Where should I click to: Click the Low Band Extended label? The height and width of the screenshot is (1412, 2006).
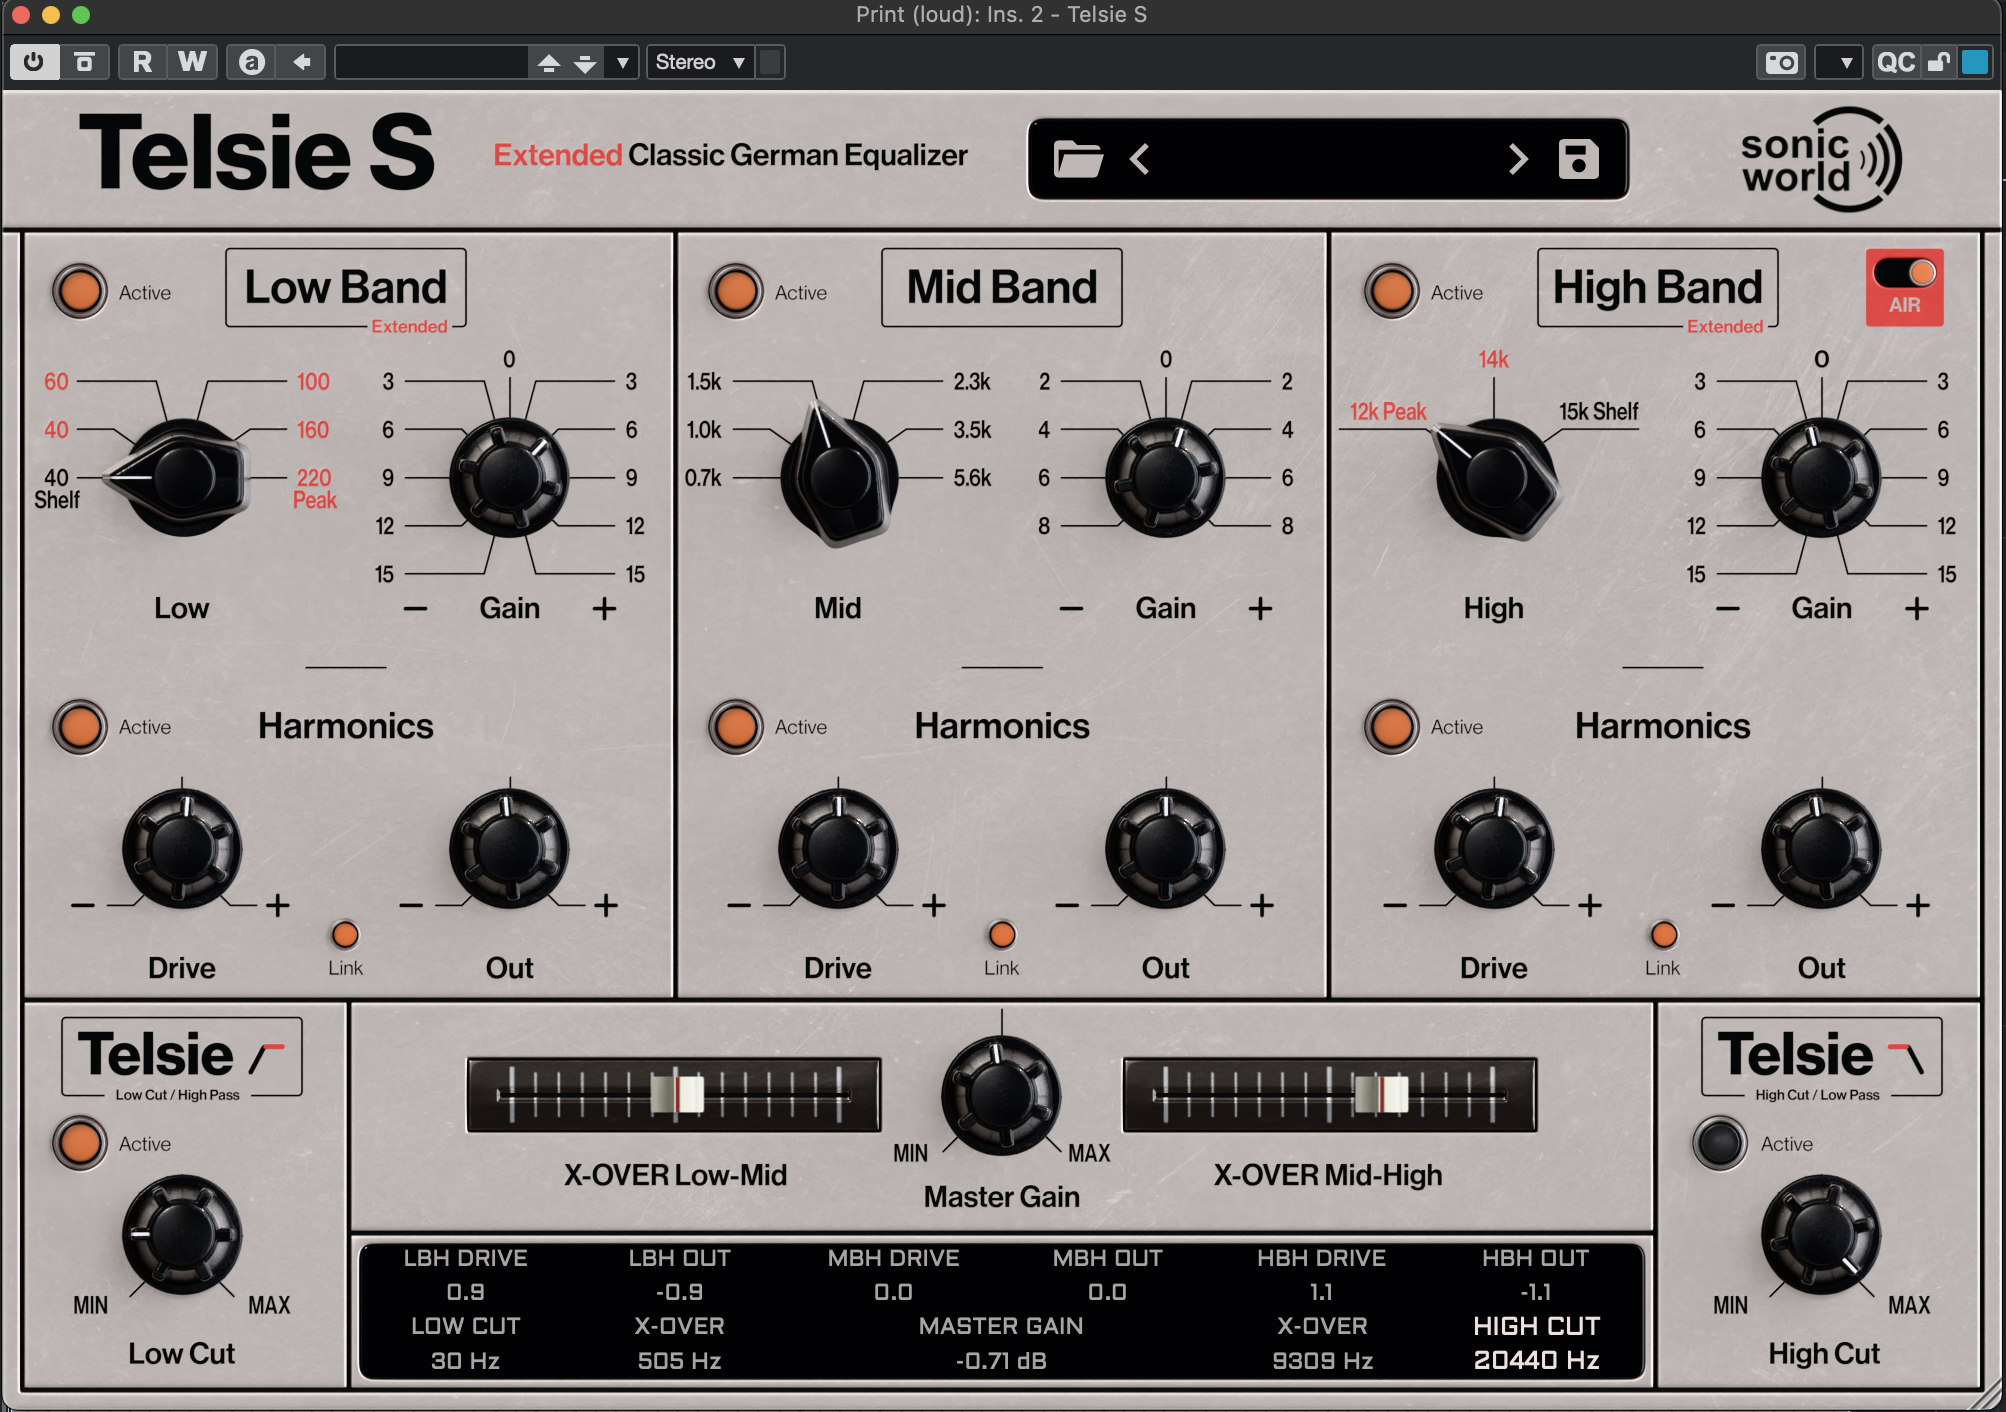[409, 327]
